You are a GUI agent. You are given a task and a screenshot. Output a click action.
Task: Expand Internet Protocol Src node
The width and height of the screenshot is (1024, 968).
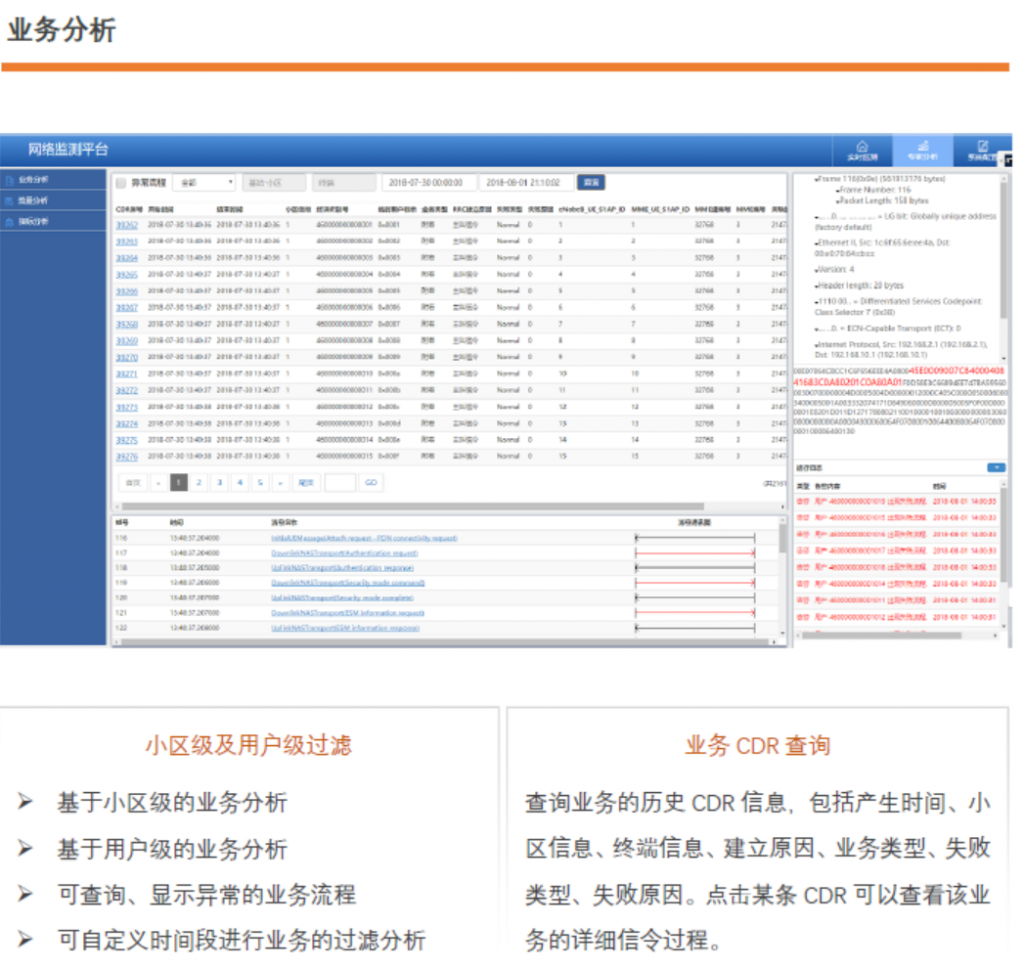(816, 344)
